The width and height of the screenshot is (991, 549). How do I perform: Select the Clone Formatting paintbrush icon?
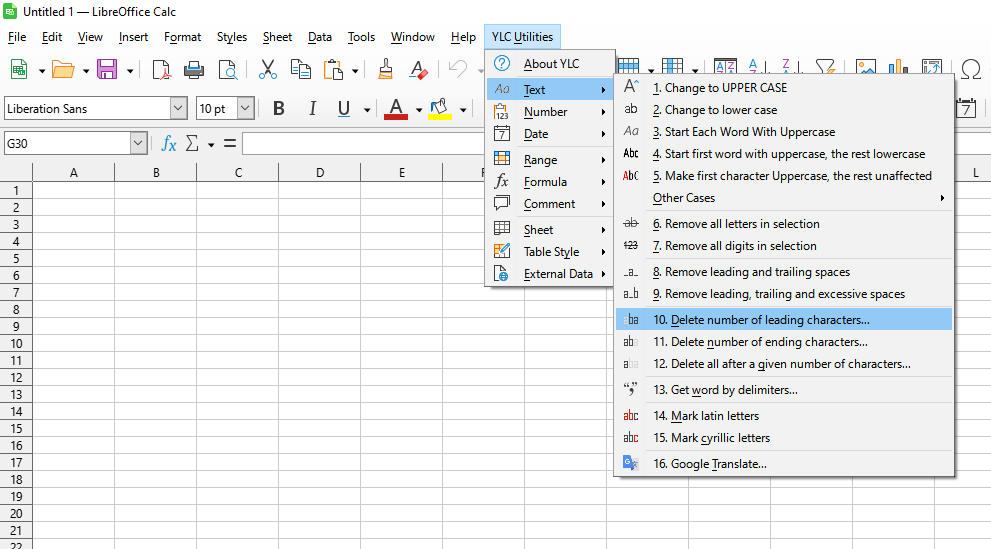[386, 69]
